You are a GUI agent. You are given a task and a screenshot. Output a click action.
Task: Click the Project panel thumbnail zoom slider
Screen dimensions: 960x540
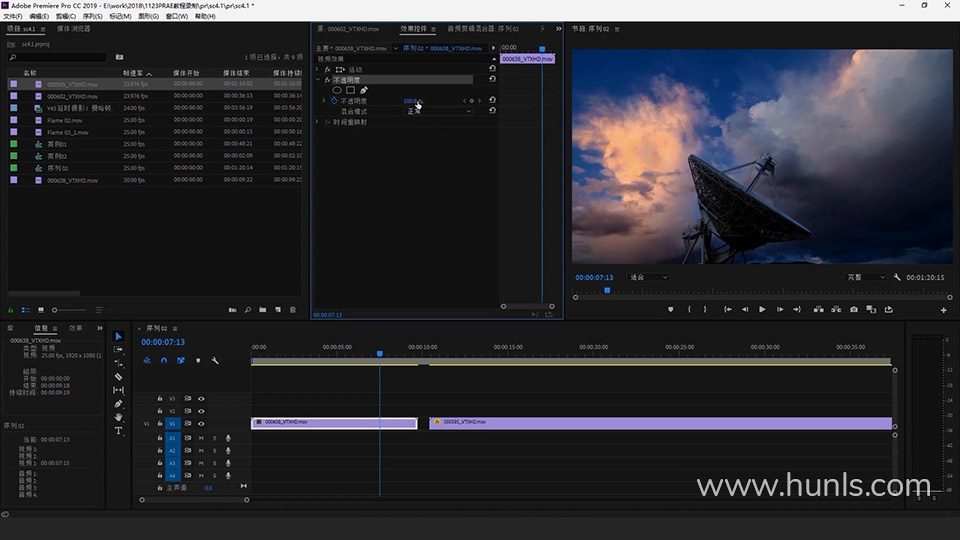click(x=56, y=310)
